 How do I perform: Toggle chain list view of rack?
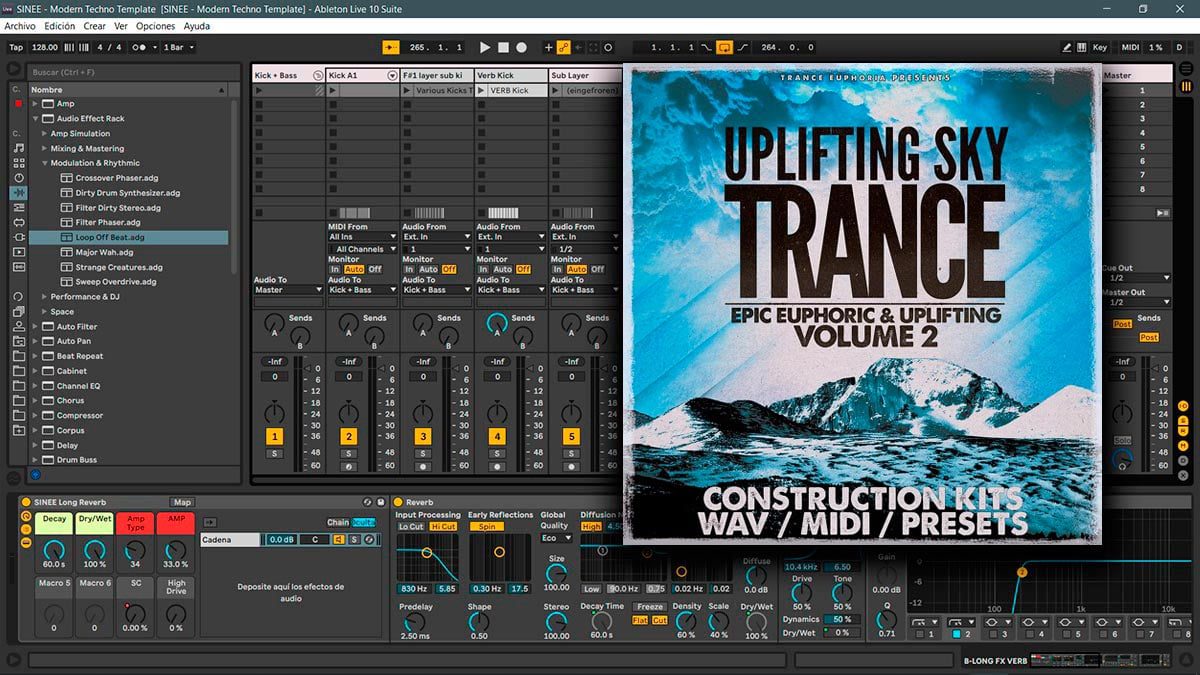(x=26, y=529)
